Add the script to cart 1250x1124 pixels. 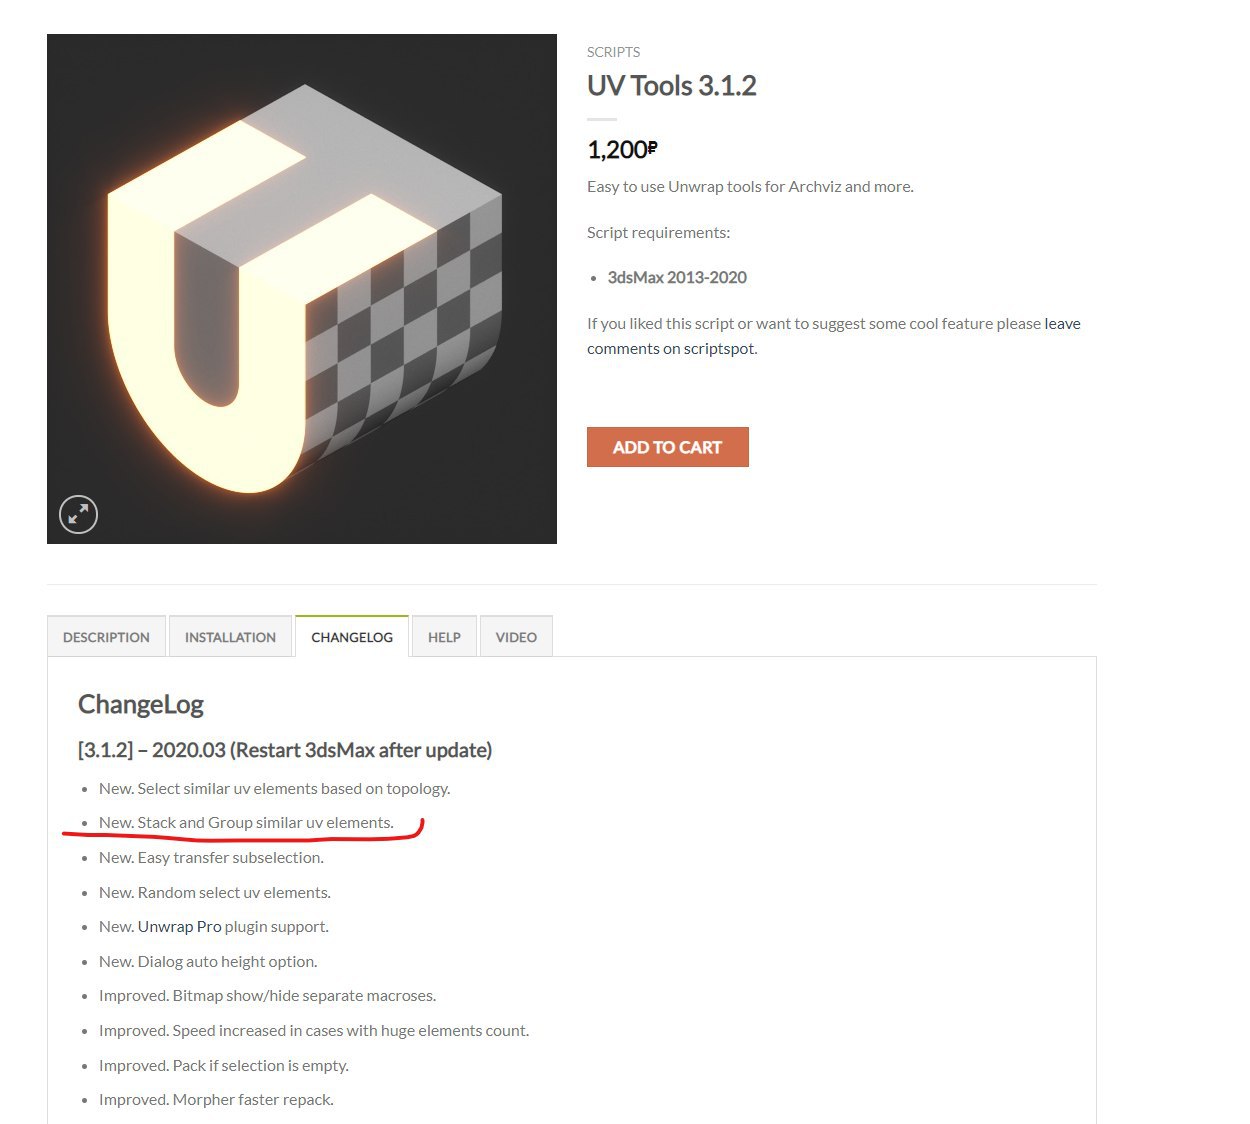pos(667,447)
